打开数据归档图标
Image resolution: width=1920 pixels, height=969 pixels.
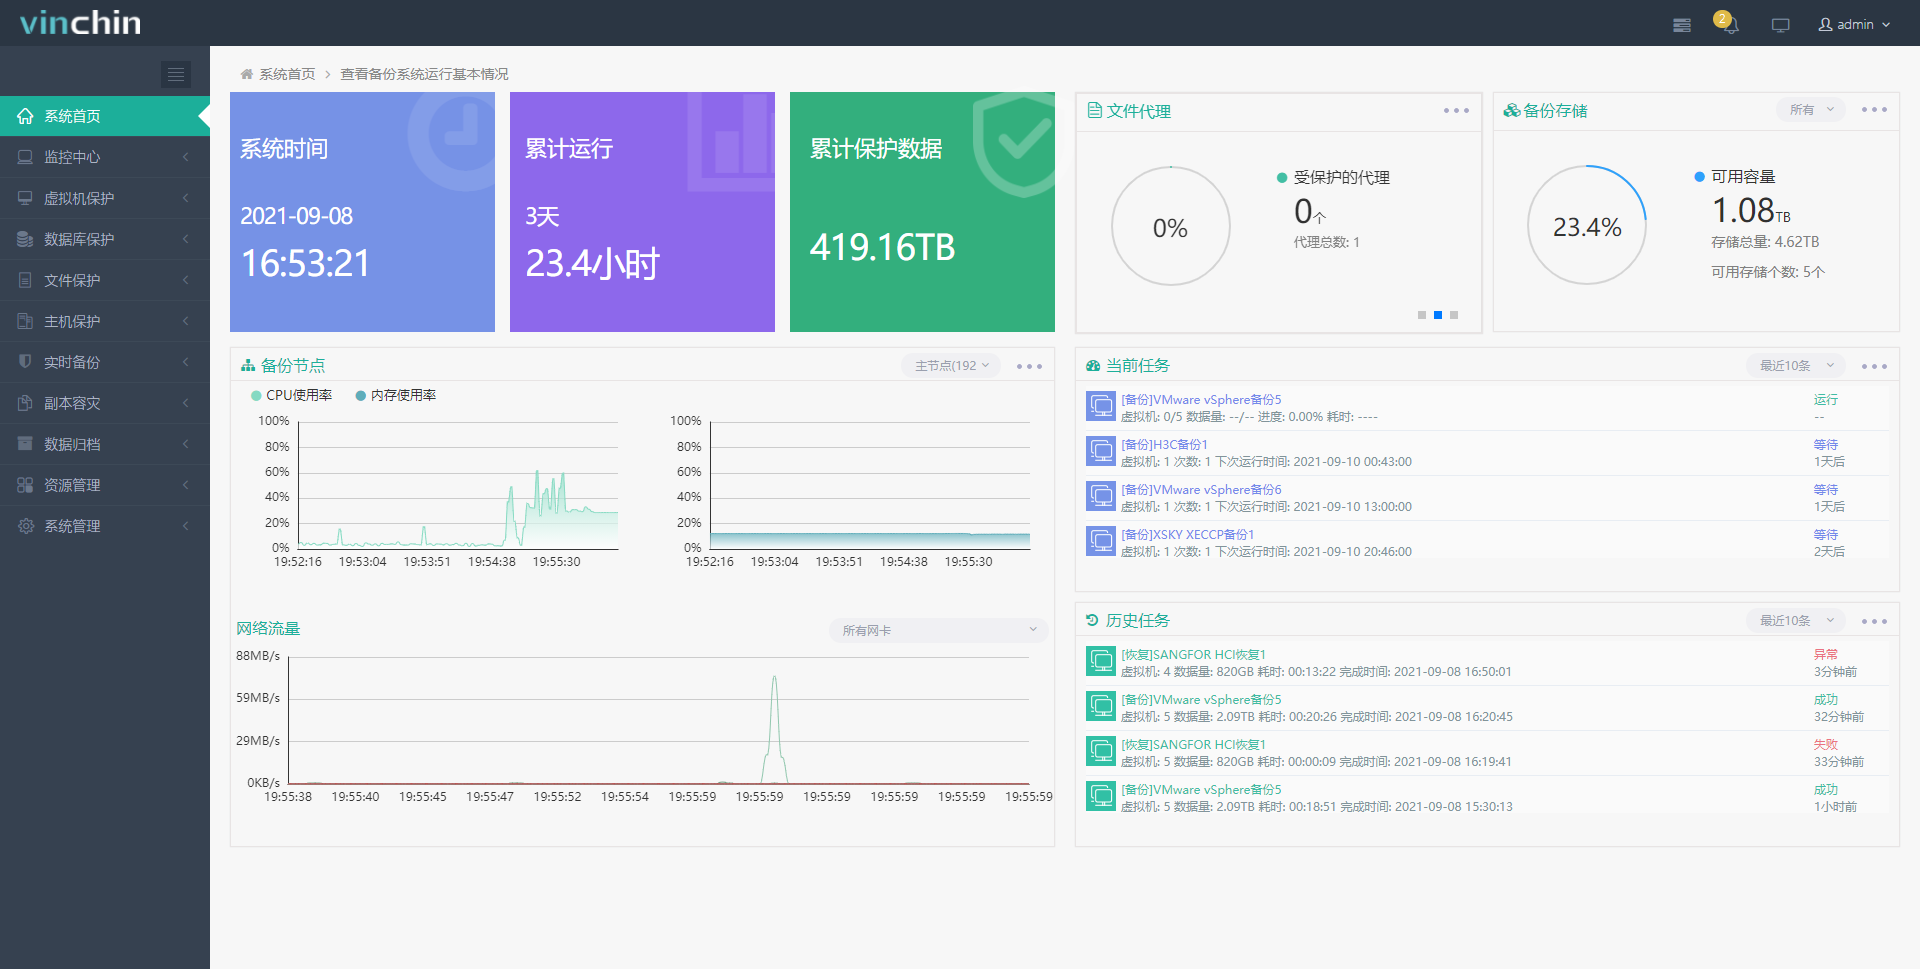(x=25, y=443)
